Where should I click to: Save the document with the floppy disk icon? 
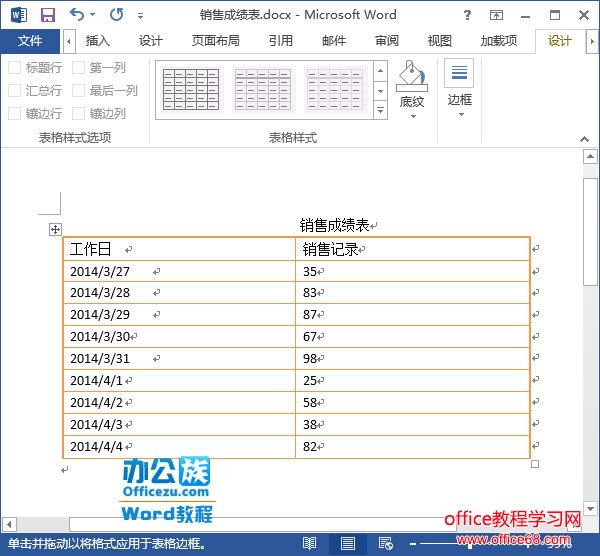pos(48,15)
